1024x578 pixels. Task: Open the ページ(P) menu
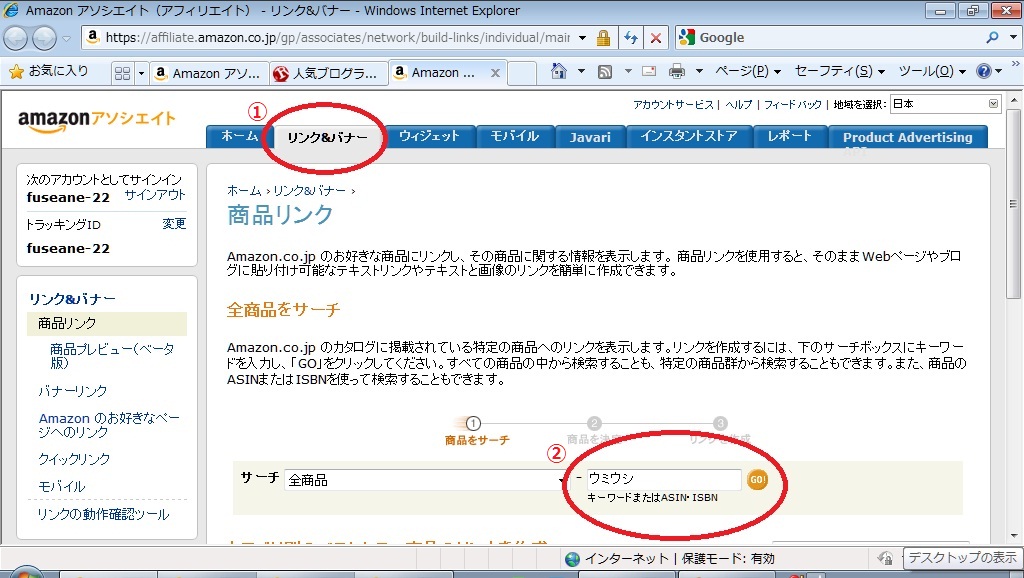(748, 71)
